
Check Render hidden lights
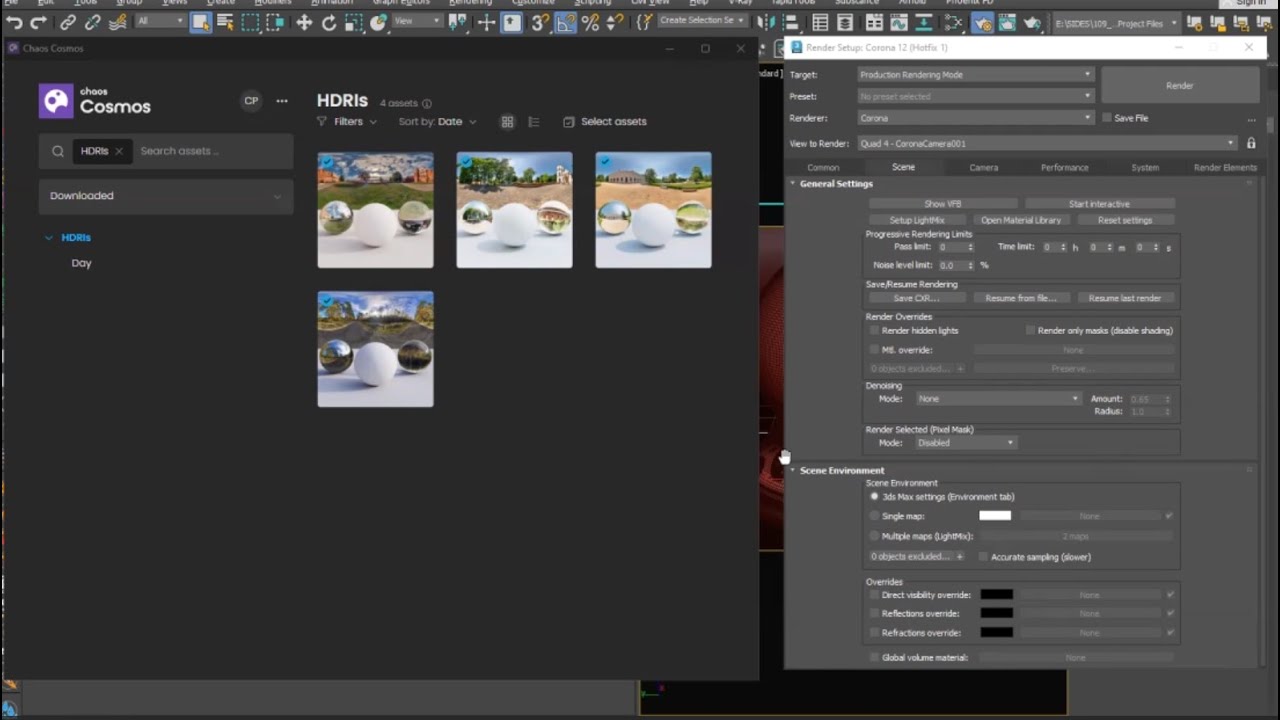(x=874, y=330)
